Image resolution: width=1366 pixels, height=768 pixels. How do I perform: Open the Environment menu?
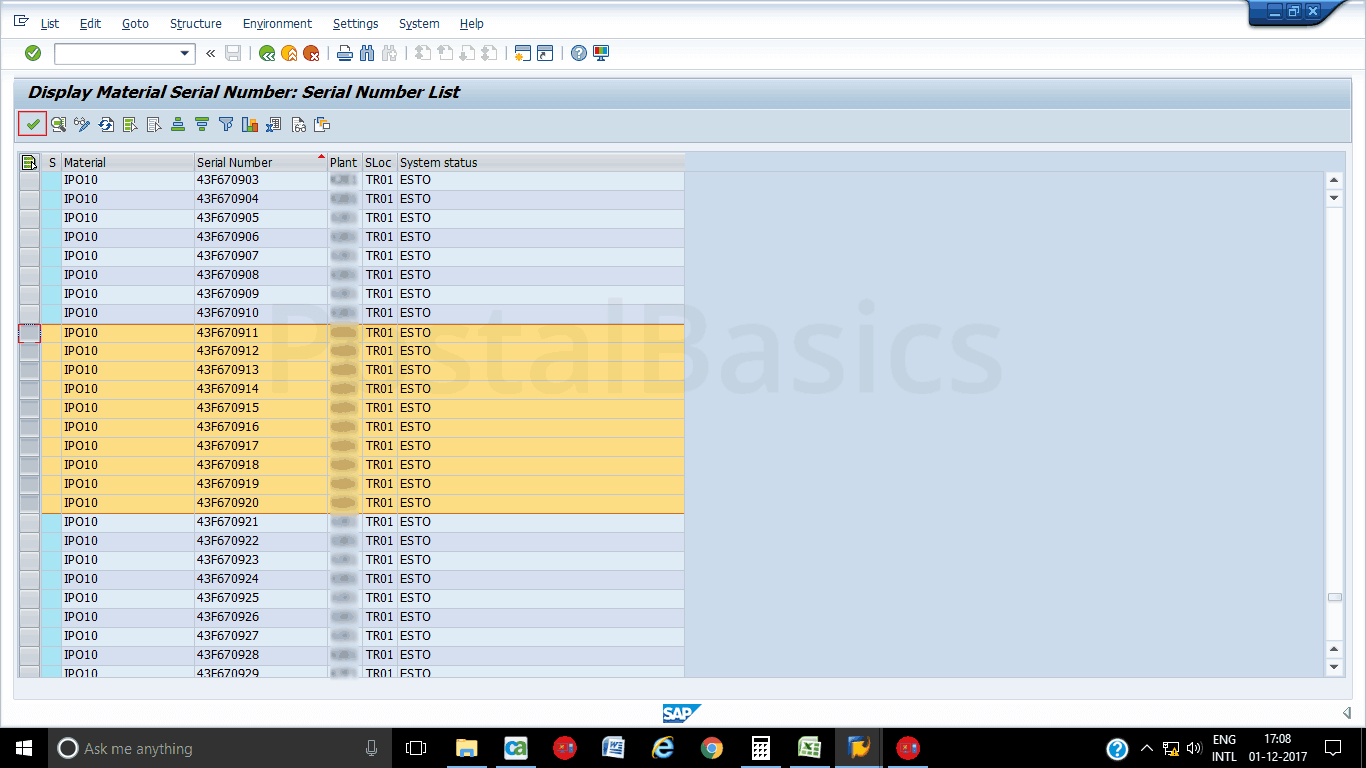coord(277,23)
